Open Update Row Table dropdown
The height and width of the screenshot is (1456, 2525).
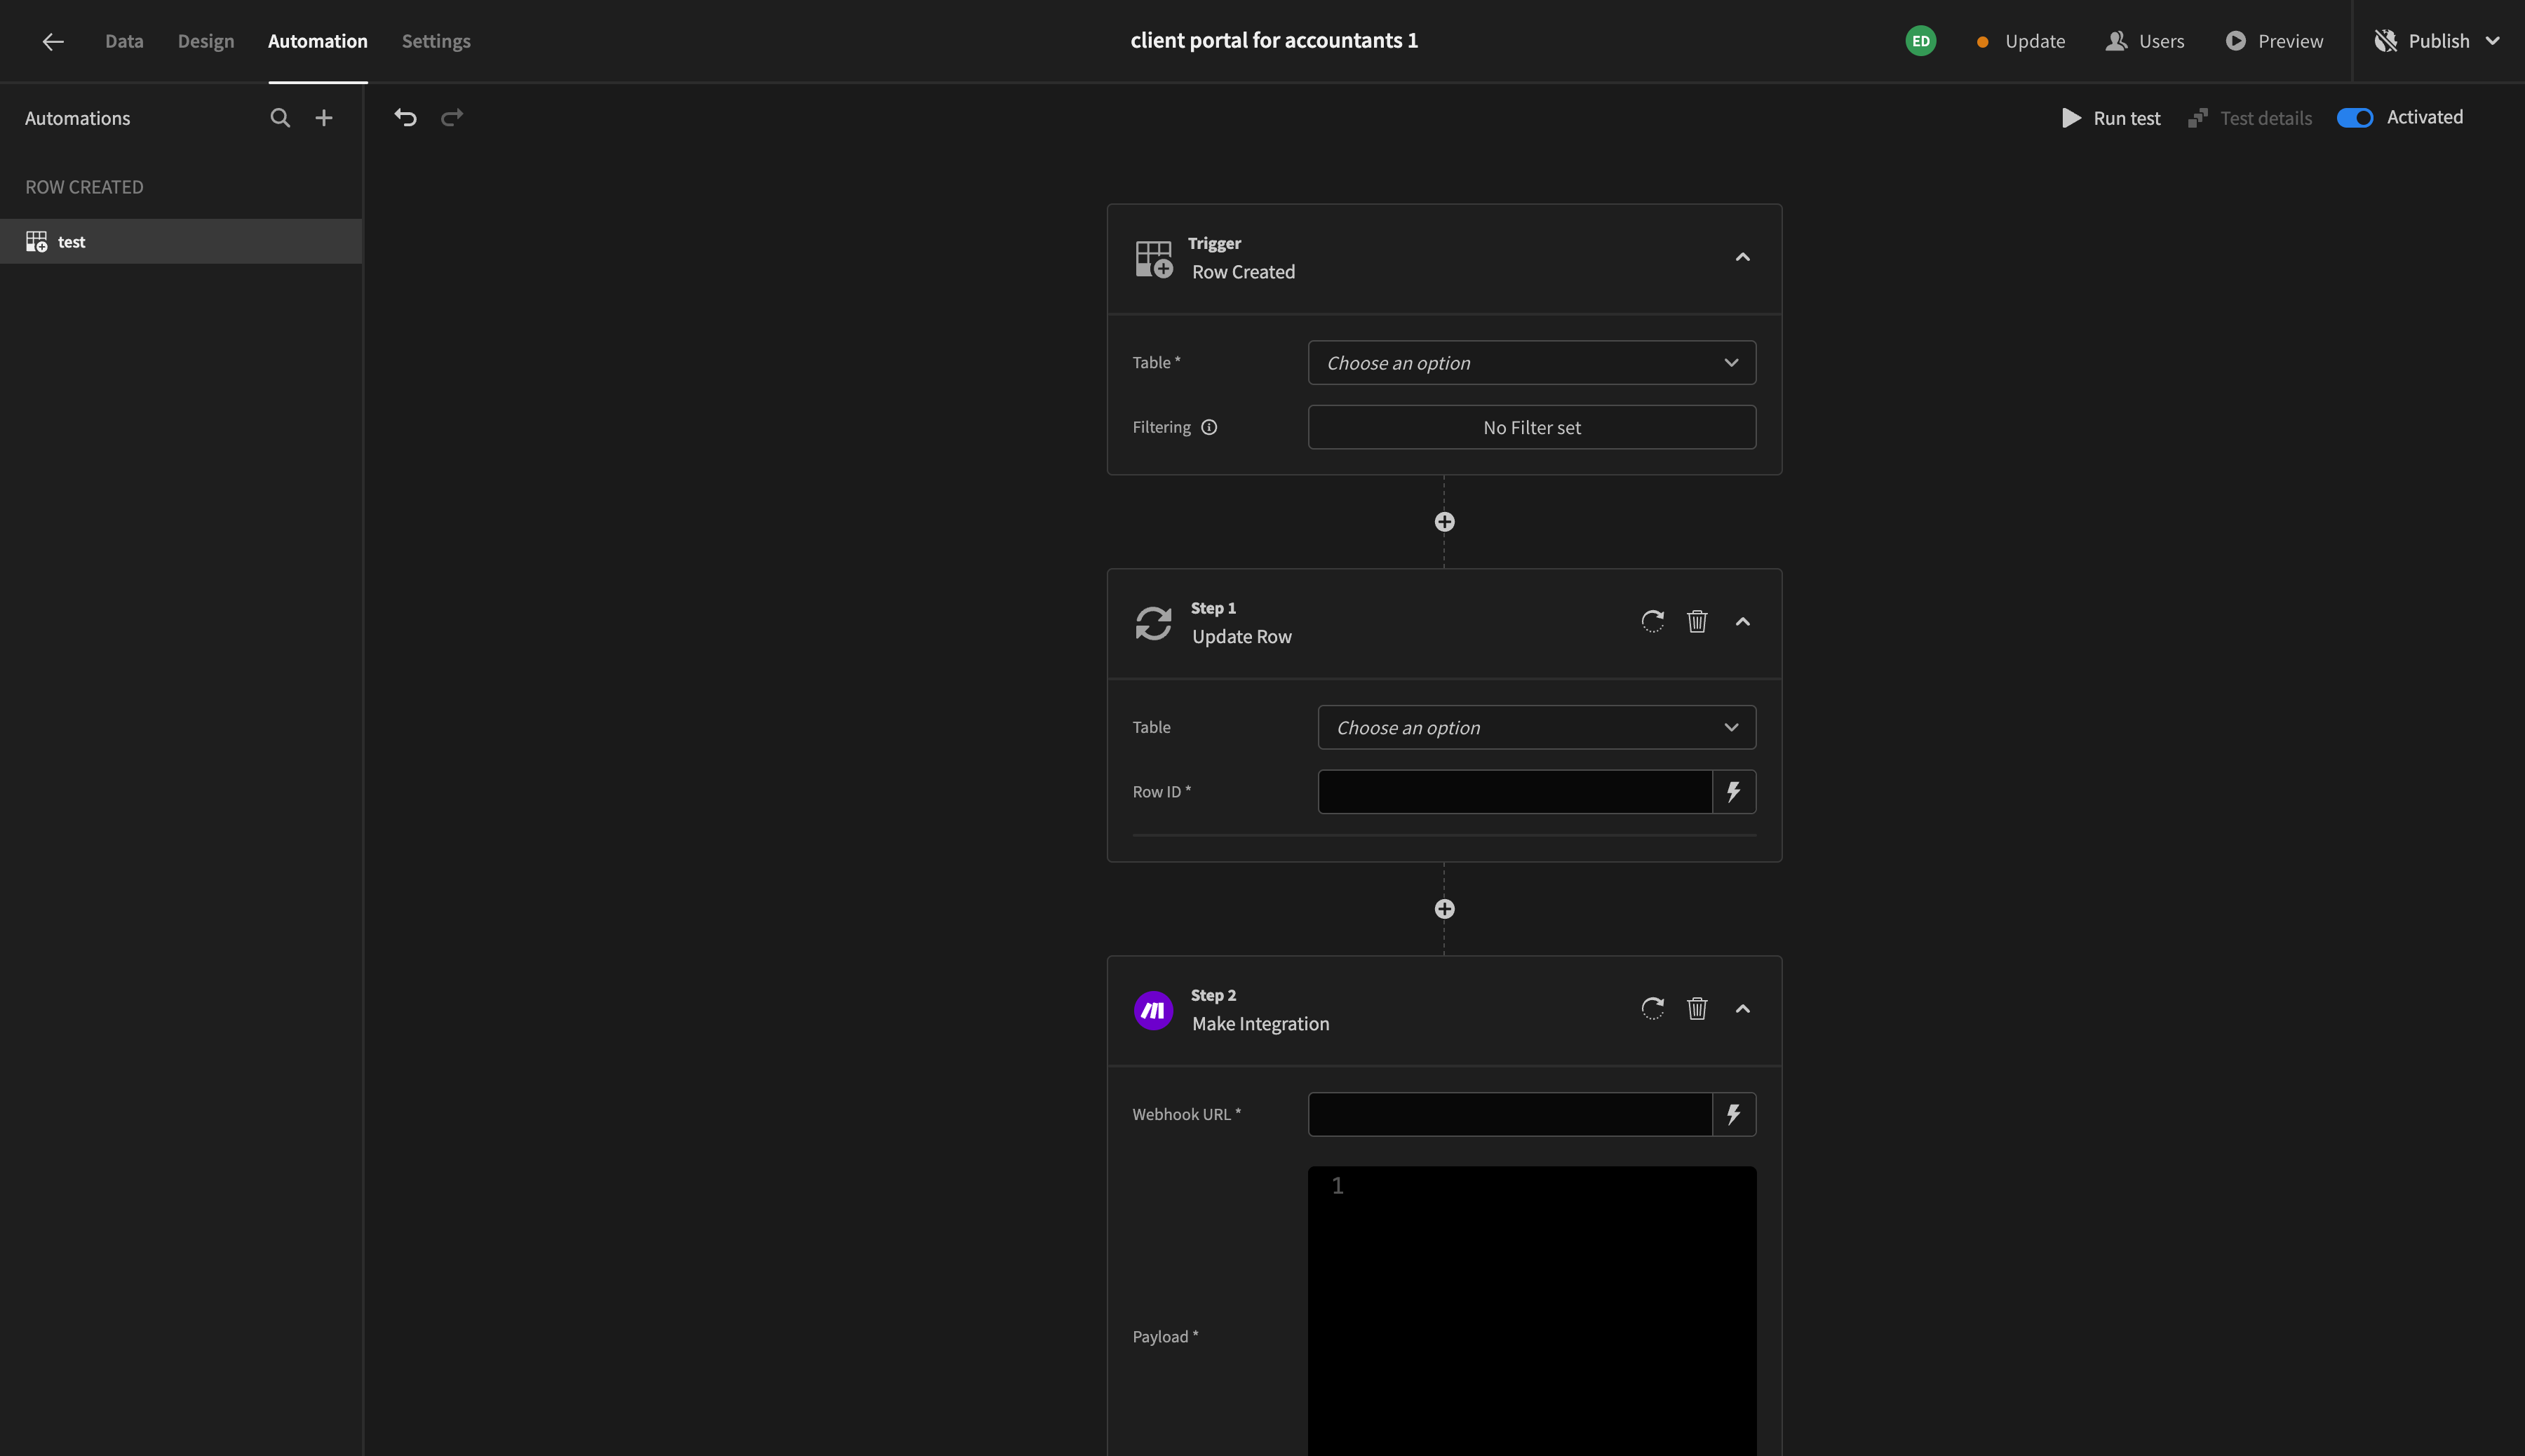[1536, 728]
